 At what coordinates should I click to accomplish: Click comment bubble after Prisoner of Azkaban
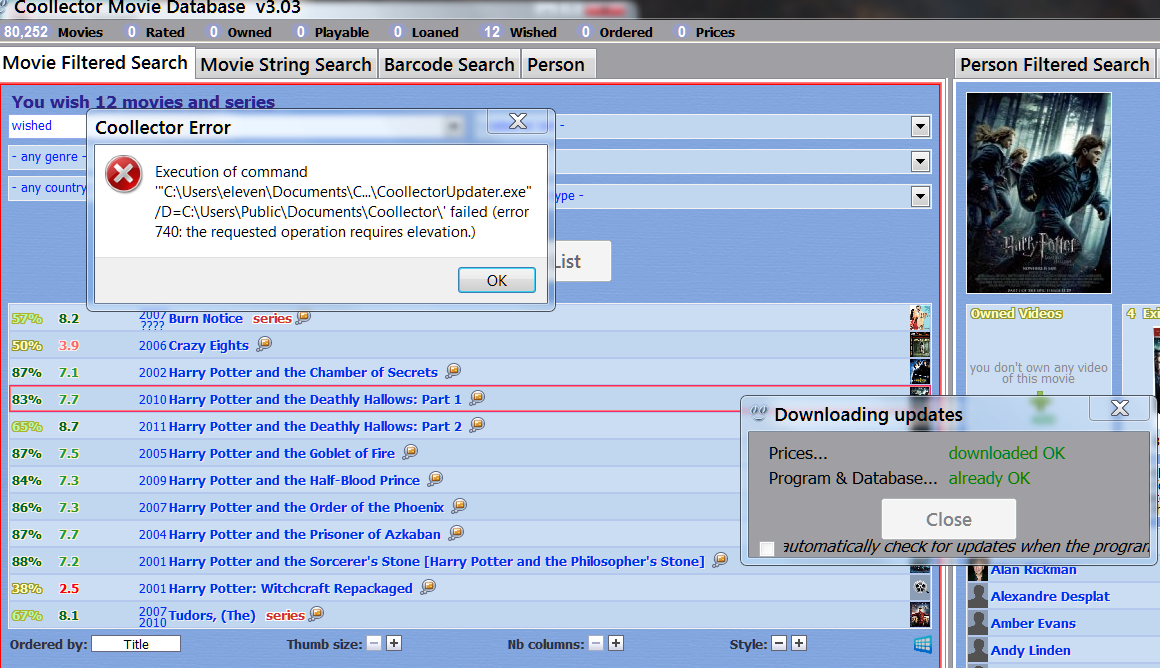456,533
